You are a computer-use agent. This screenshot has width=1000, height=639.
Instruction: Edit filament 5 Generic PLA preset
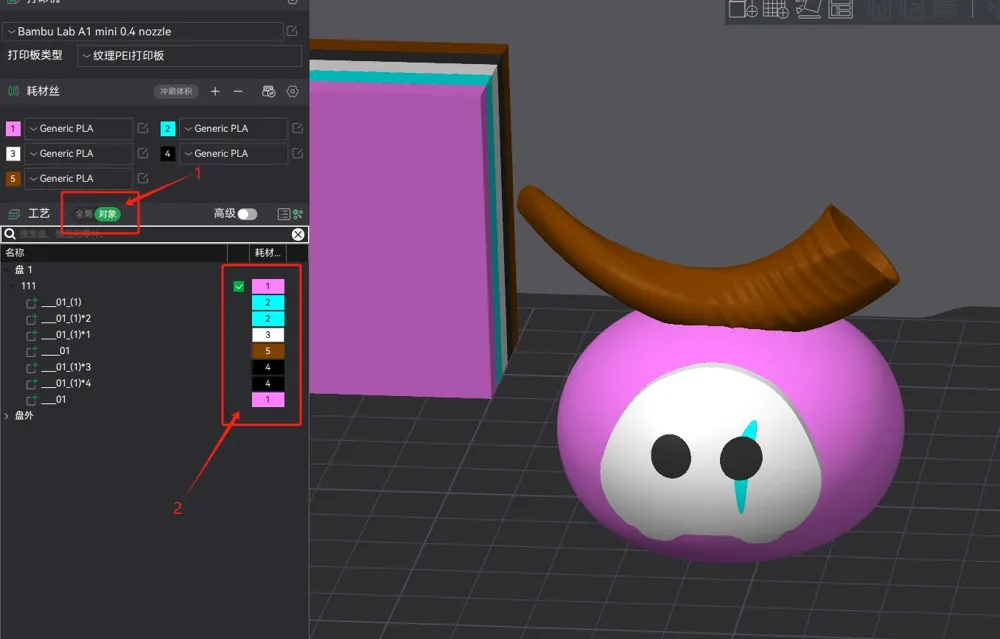[143, 178]
